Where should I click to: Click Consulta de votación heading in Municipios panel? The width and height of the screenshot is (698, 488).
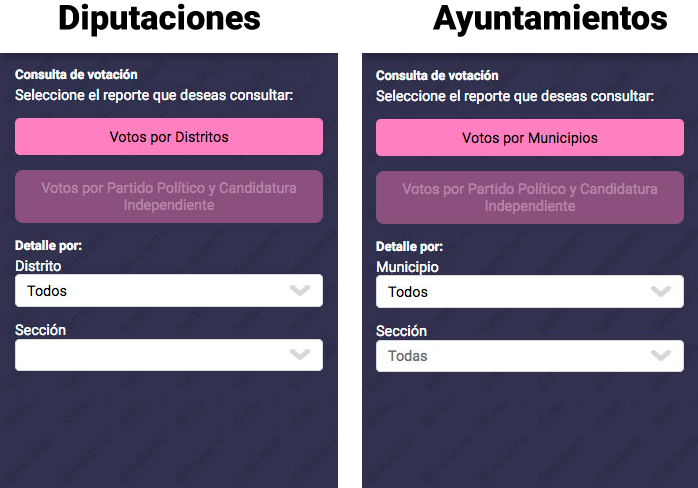437,75
